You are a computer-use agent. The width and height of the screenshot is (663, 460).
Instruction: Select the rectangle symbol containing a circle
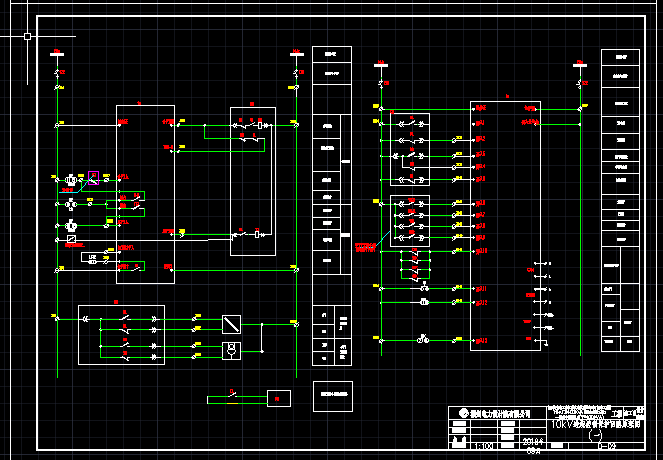tap(231, 349)
